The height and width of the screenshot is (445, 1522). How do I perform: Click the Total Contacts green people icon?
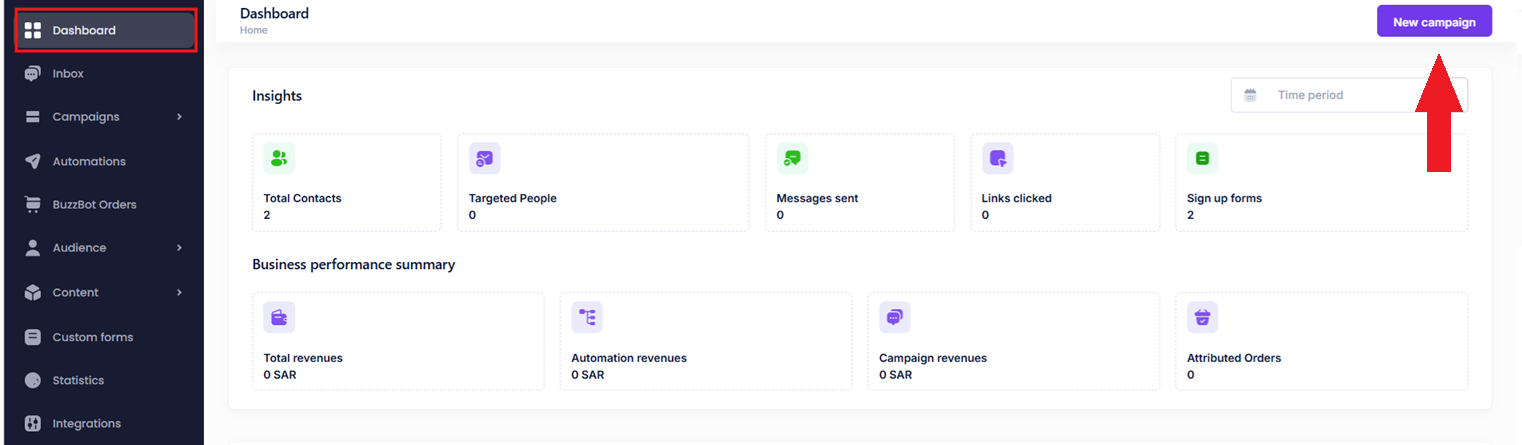[x=279, y=158]
